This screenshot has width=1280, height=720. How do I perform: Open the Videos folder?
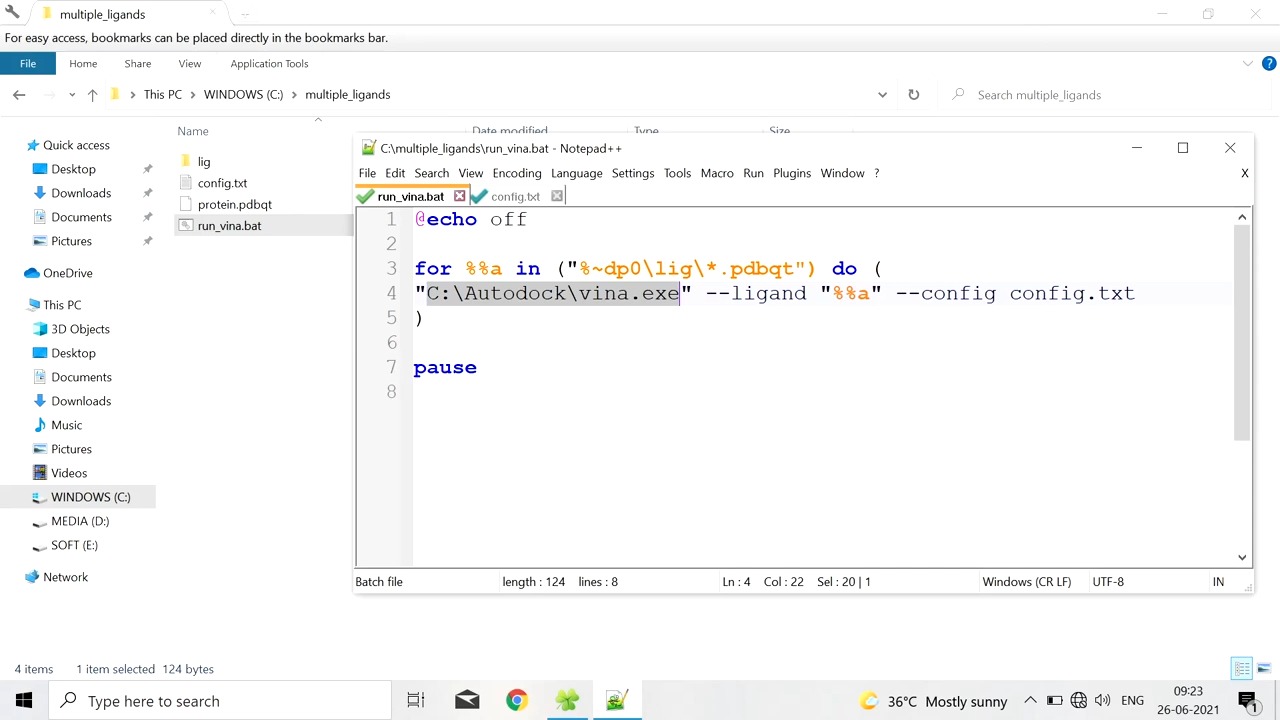coord(69,473)
